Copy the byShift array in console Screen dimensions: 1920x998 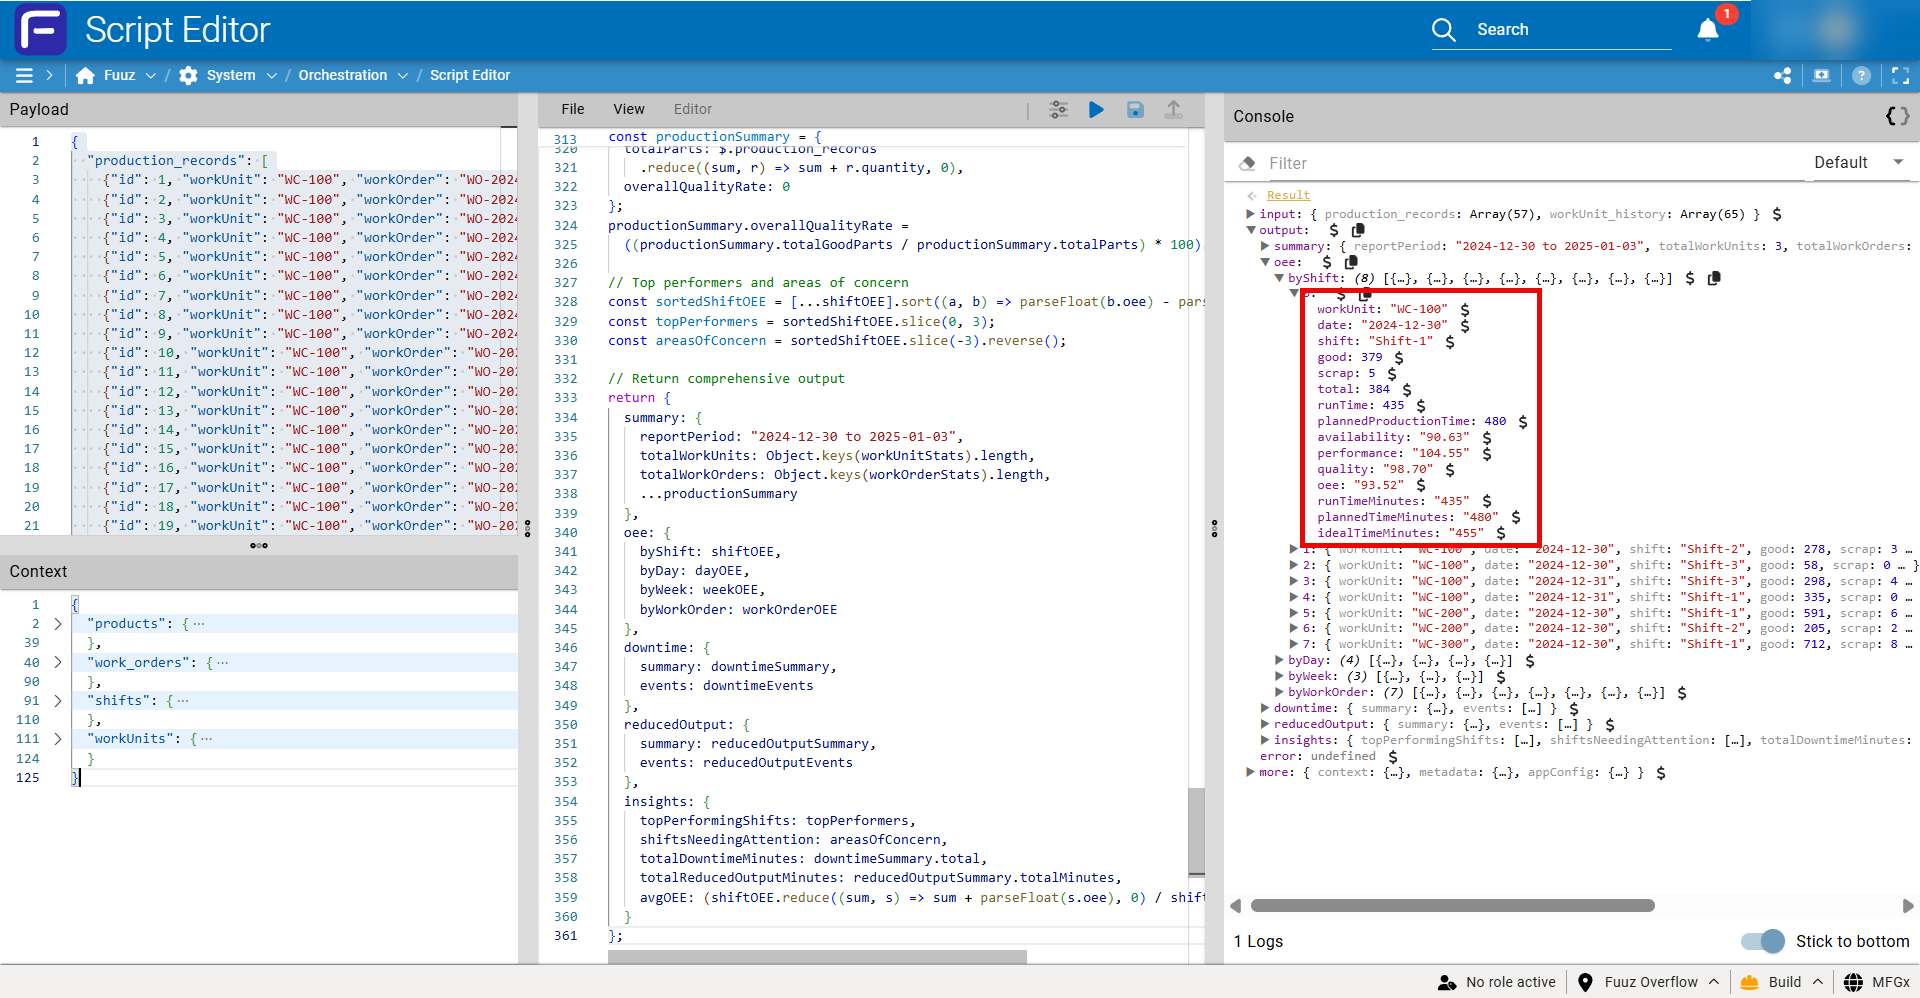1714,278
